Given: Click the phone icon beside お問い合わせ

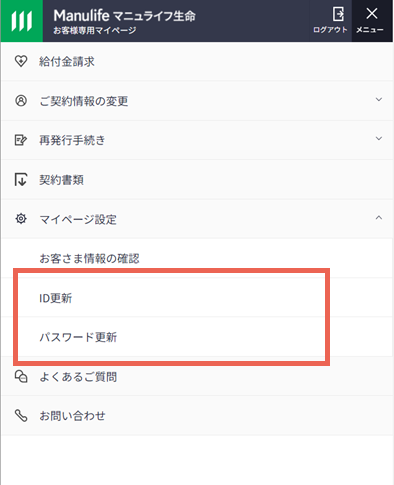Looking at the screenshot, I should tap(21, 416).
